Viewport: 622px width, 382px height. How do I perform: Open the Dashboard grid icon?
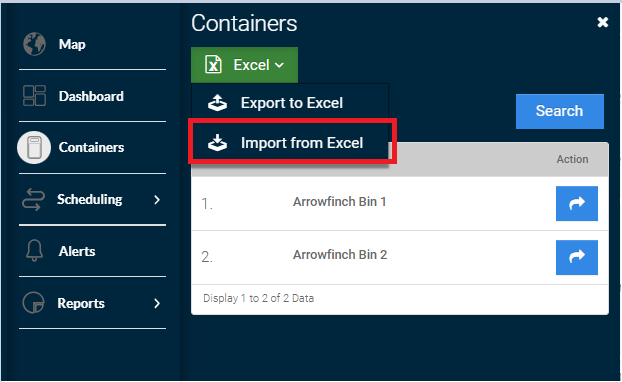(34, 96)
